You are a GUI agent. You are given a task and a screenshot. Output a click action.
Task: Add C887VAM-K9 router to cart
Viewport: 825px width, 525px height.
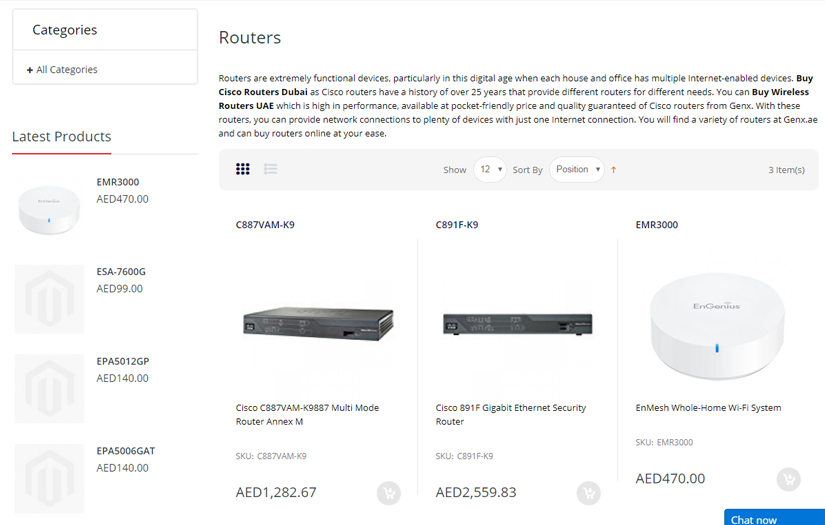click(389, 493)
